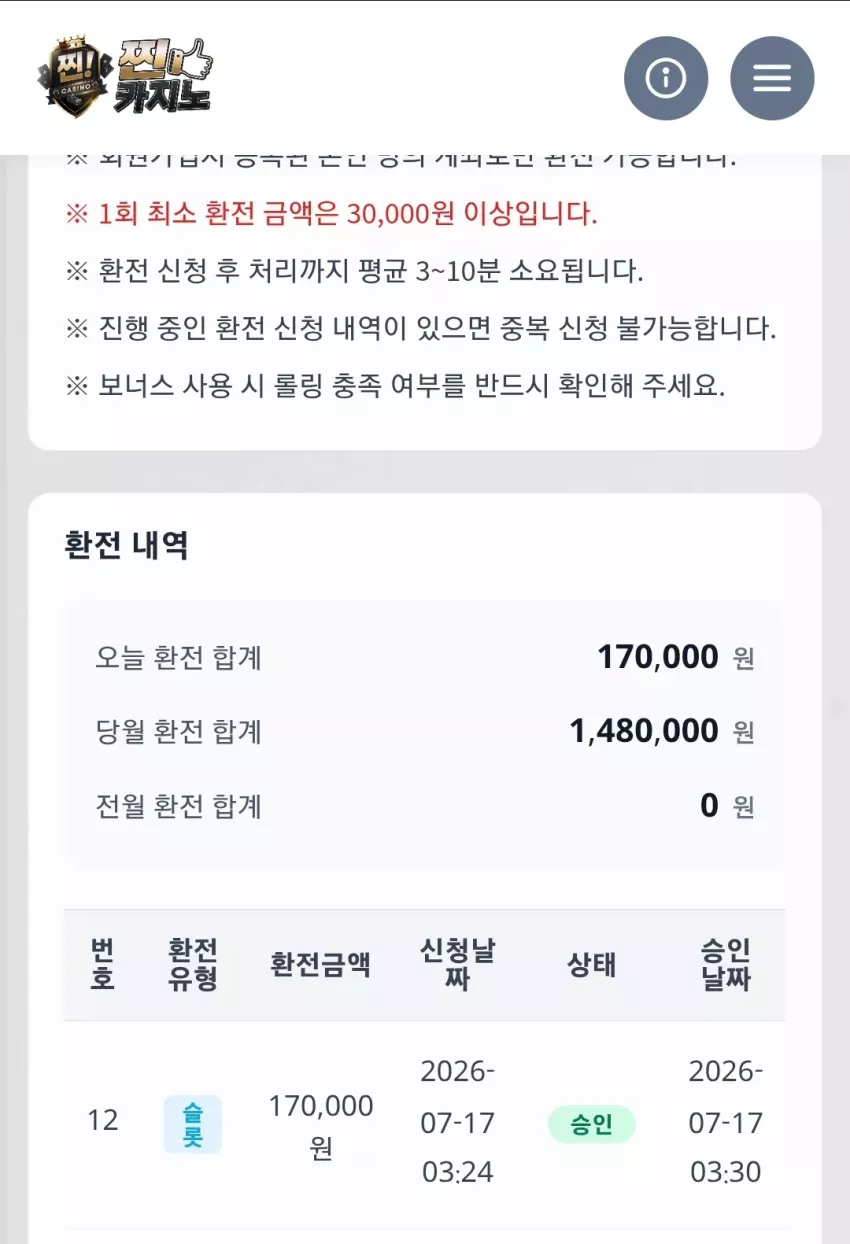Click the 승인날짜 column header
Viewport: 850px width, 1244px height.
point(726,965)
